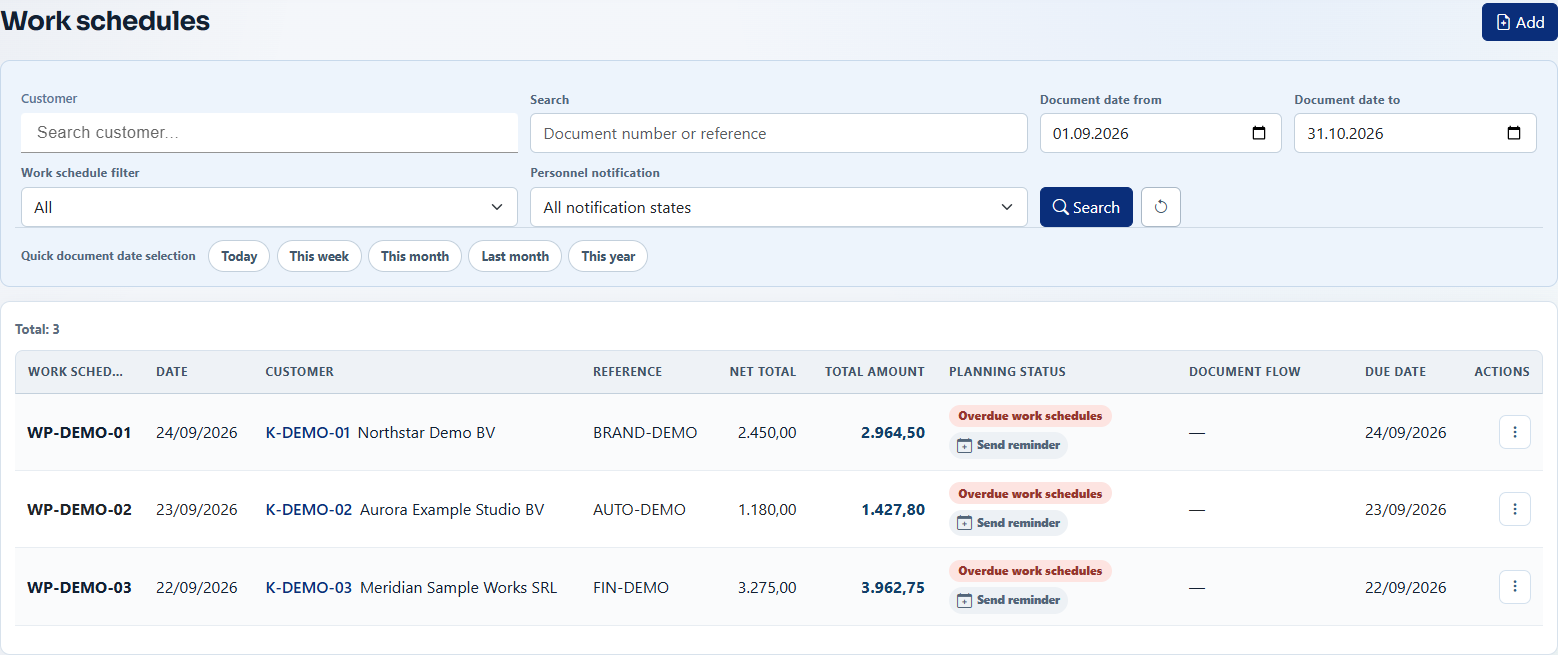The width and height of the screenshot is (1558, 655).
Task: Focus the Search customer input field
Action: [269, 132]
